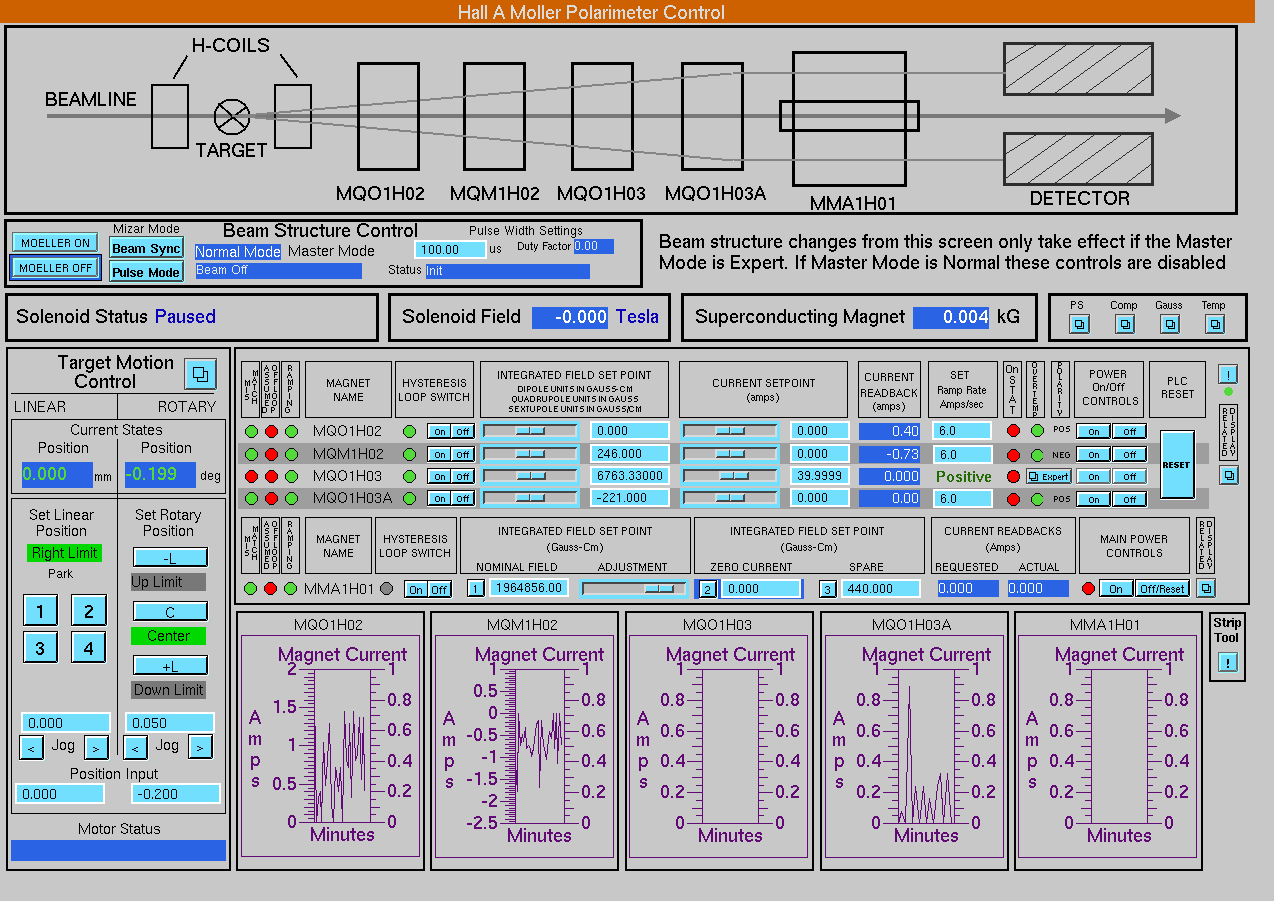Screen dimensions: 1274x901
Task: Turn MMA1H01 main power On
Action: tap(1116, 589)
